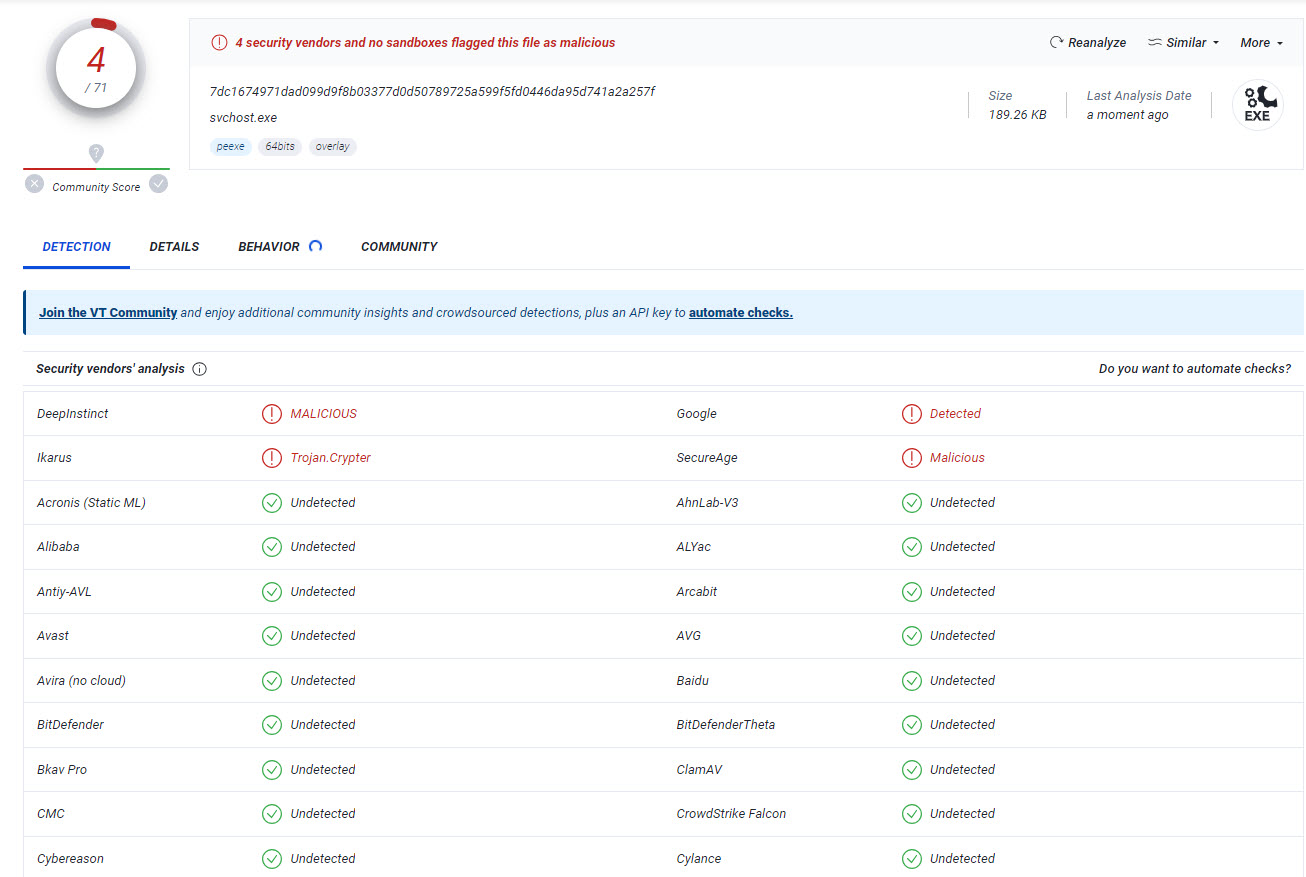The height and width of the screenshot is (877, 1306).
Task: Click the Community Score label
Action: click(96, 187)
